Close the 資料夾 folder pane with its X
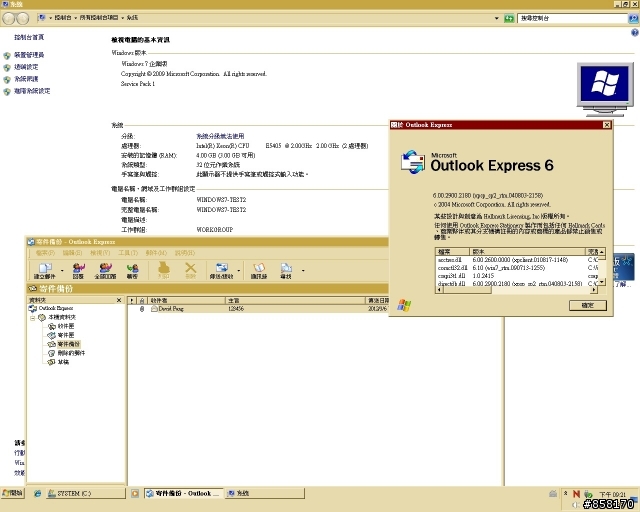Image resolution: width=640 pixels, height=512 pixels. click(119, 300)
